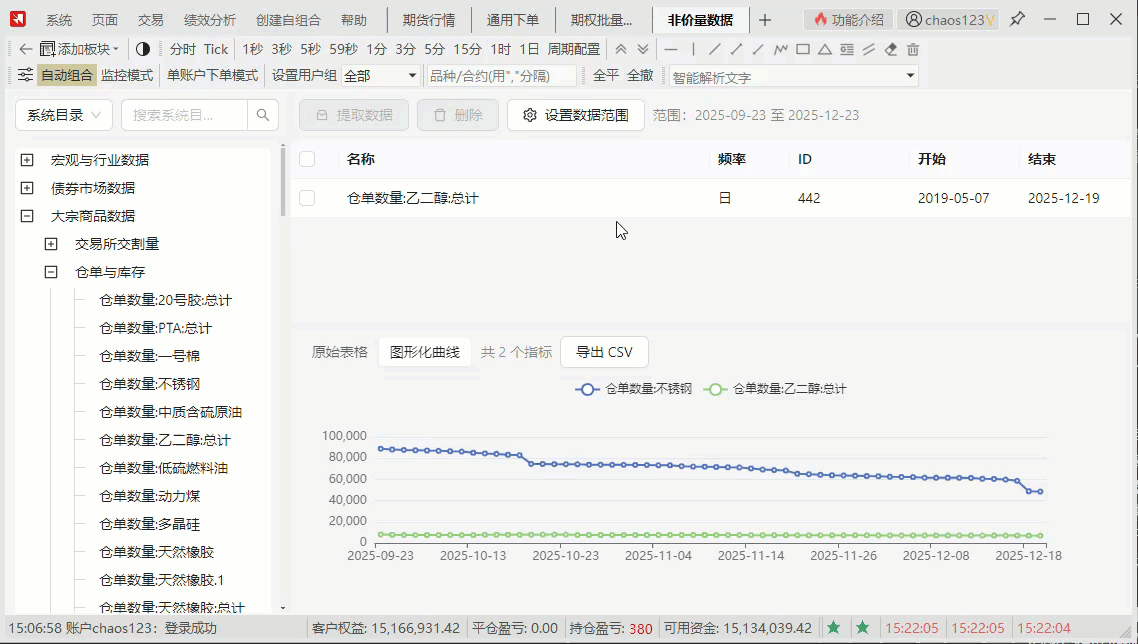This screenshot has height=644, width=1138.
Task: Click the back arrow in the toolbar
Action: click(x=26, y=49)
